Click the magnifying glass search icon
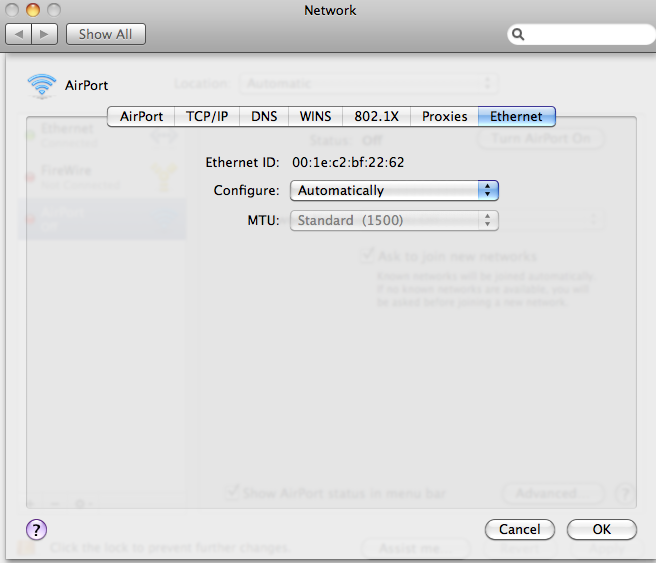The image size is (656, 563). point(518,34)
